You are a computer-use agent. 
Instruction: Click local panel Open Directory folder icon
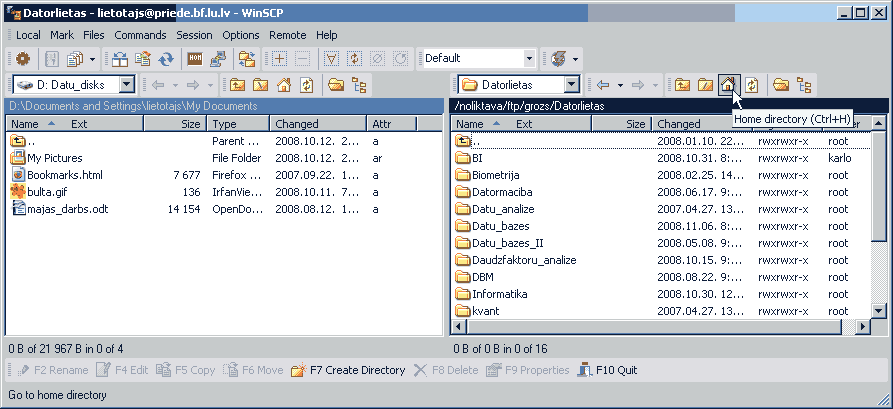[x=336, y=85]
